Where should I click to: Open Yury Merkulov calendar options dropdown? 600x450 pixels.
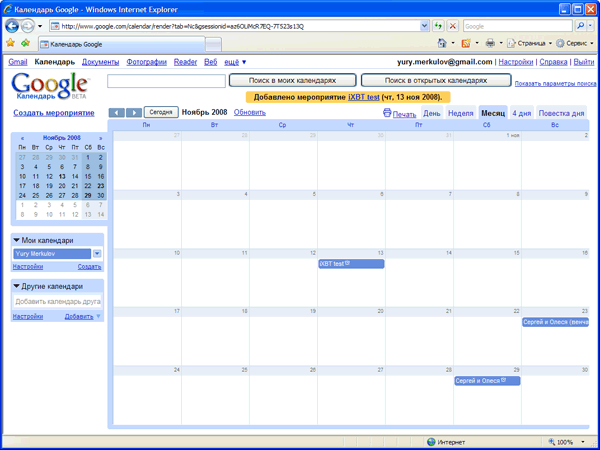click(97, 254)
